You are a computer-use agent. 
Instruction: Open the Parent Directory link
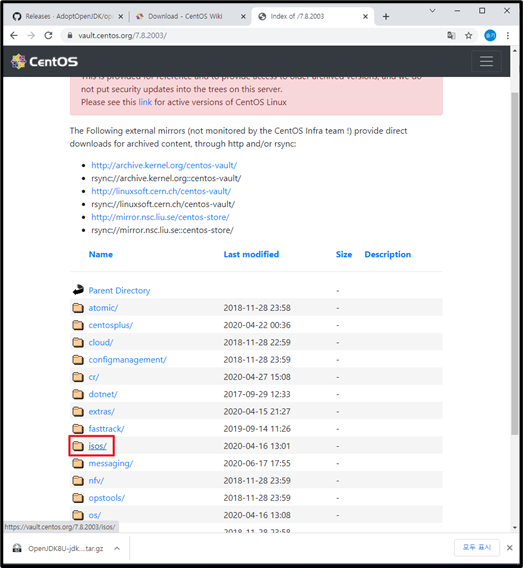coord(119,291)
